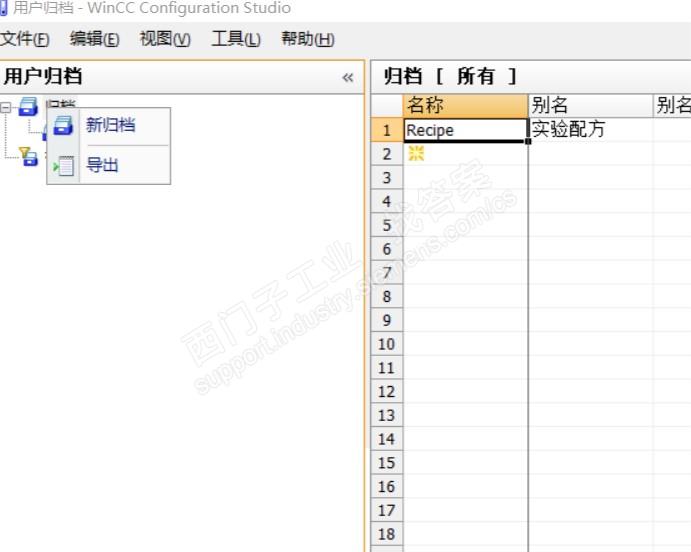Click the new archive icon in context menu

pos(63,125)
